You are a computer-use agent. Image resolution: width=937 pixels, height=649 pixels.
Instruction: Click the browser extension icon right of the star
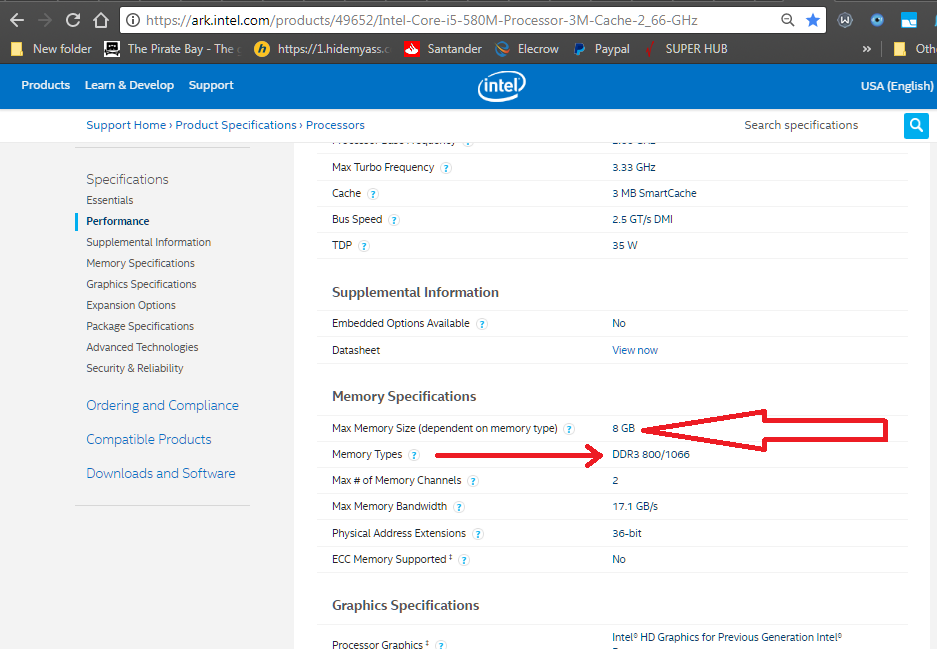point(845,20)
